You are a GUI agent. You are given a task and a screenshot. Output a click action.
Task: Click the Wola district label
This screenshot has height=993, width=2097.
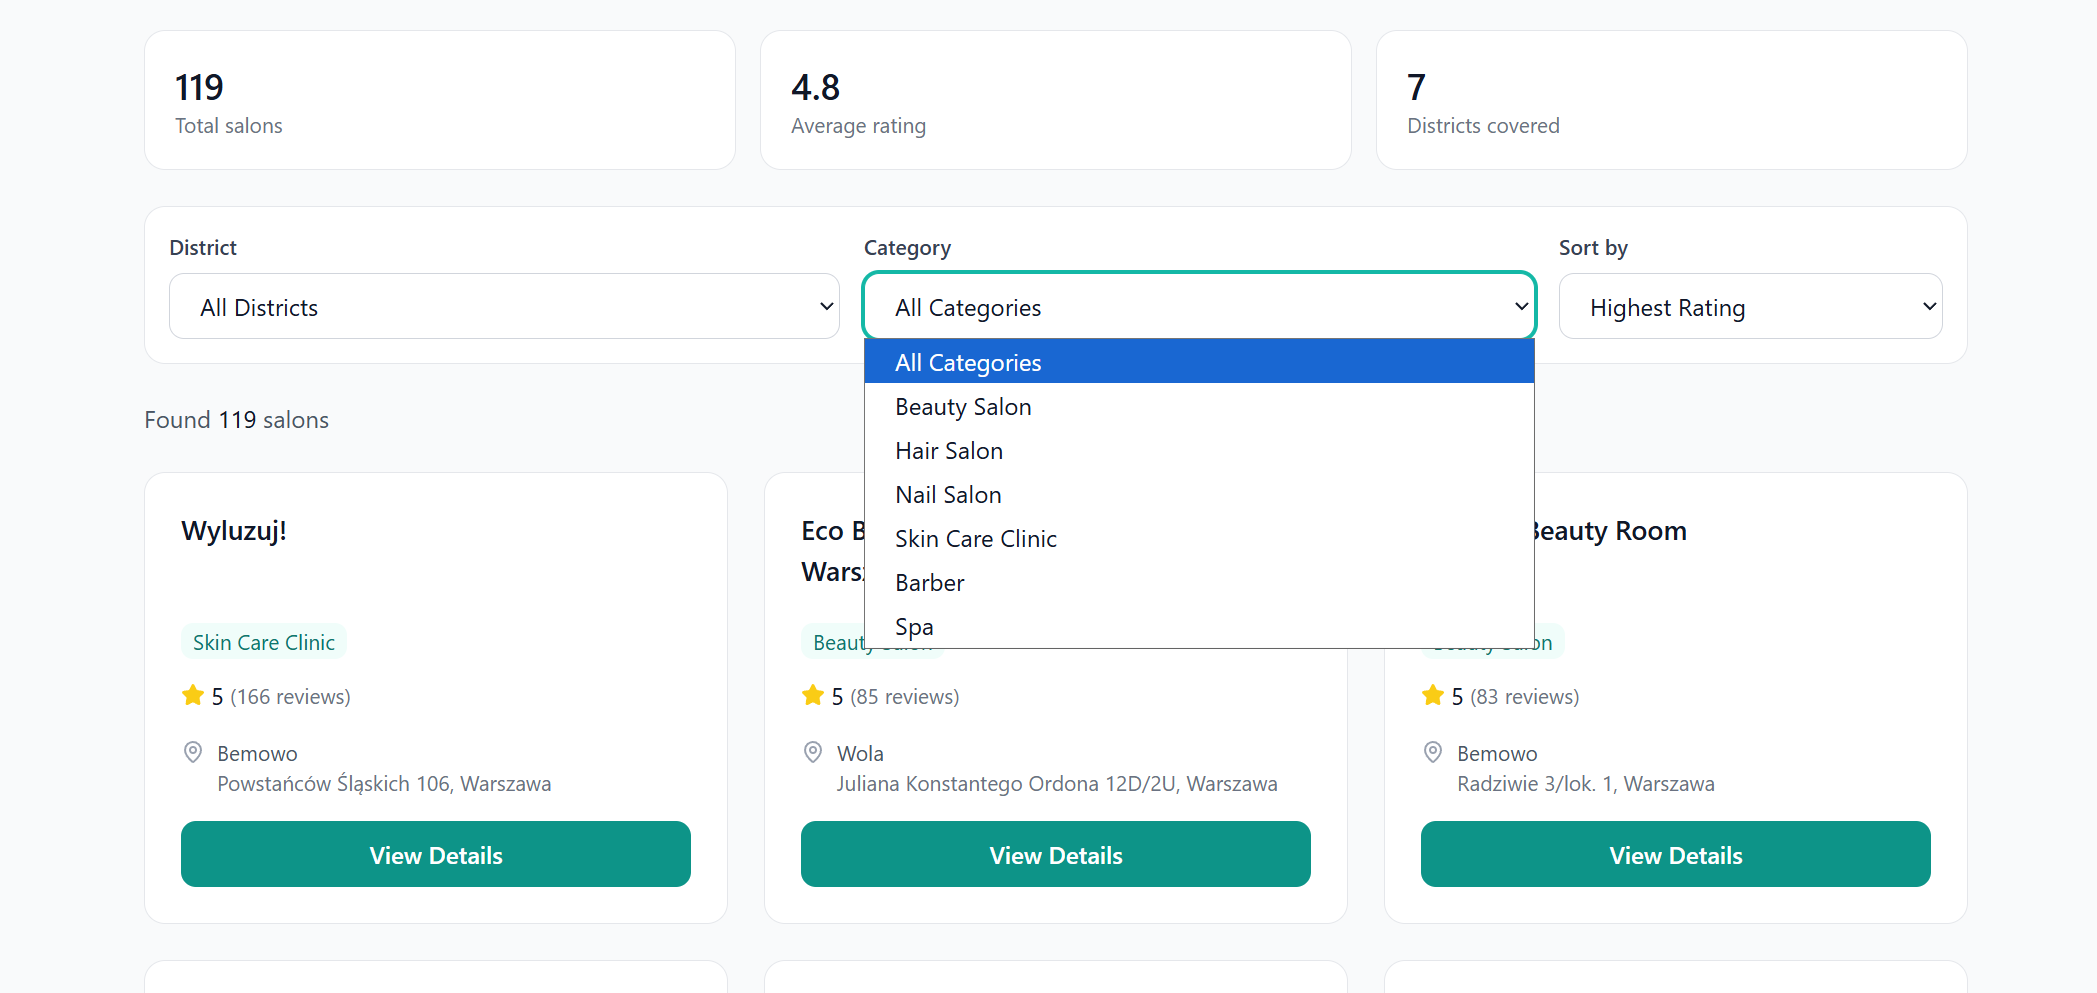point(860,753)
